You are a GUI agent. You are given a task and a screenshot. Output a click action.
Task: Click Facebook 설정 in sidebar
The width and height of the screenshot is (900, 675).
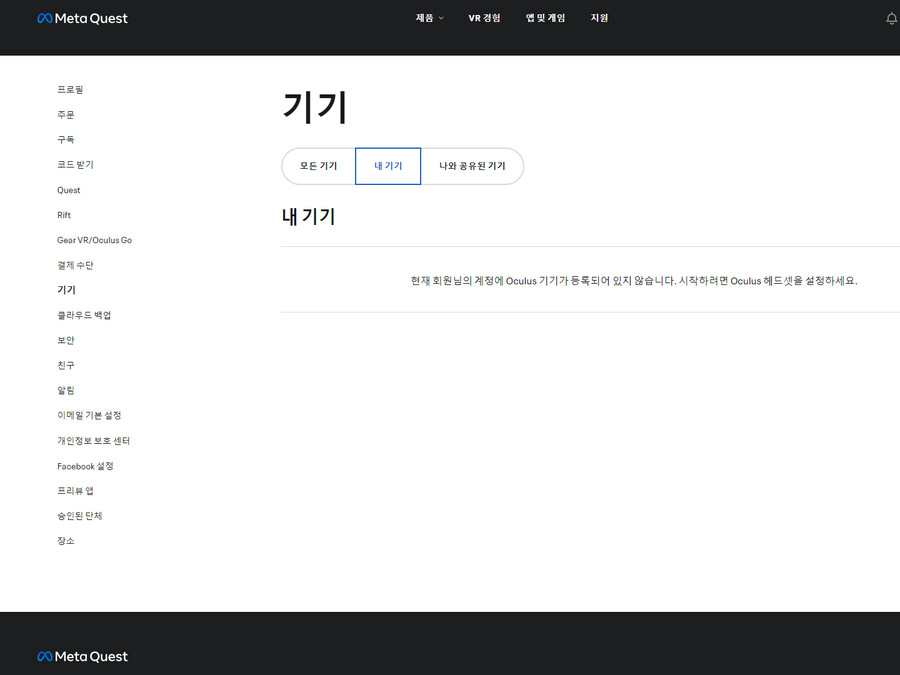(x=85, y=466)
